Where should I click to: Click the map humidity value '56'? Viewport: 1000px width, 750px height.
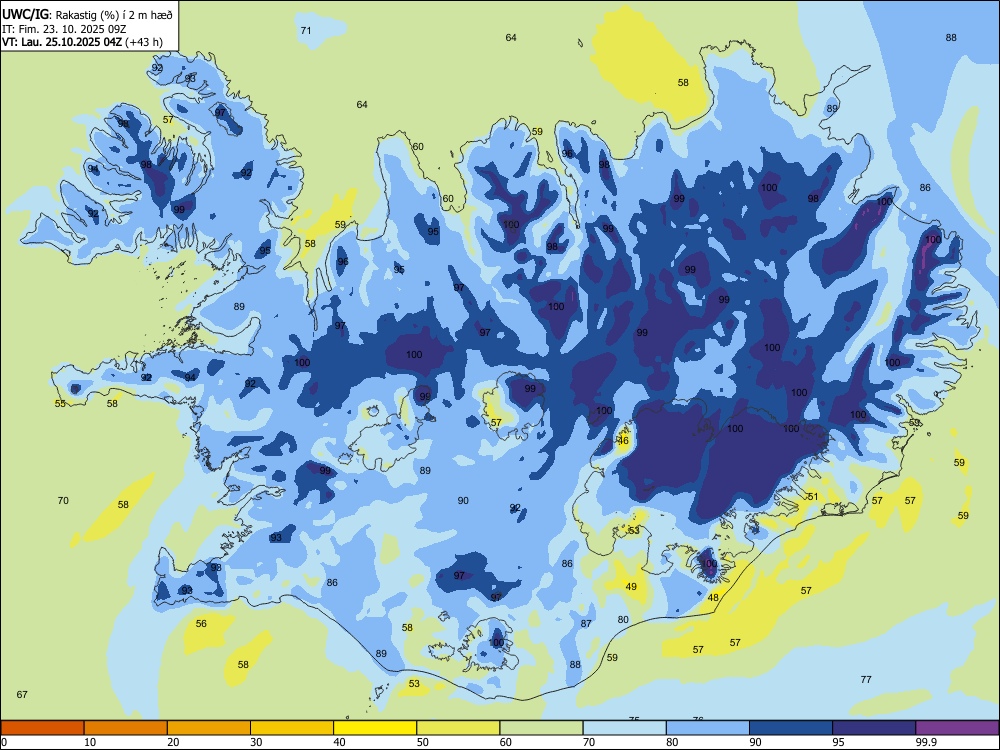pos(201,624)
